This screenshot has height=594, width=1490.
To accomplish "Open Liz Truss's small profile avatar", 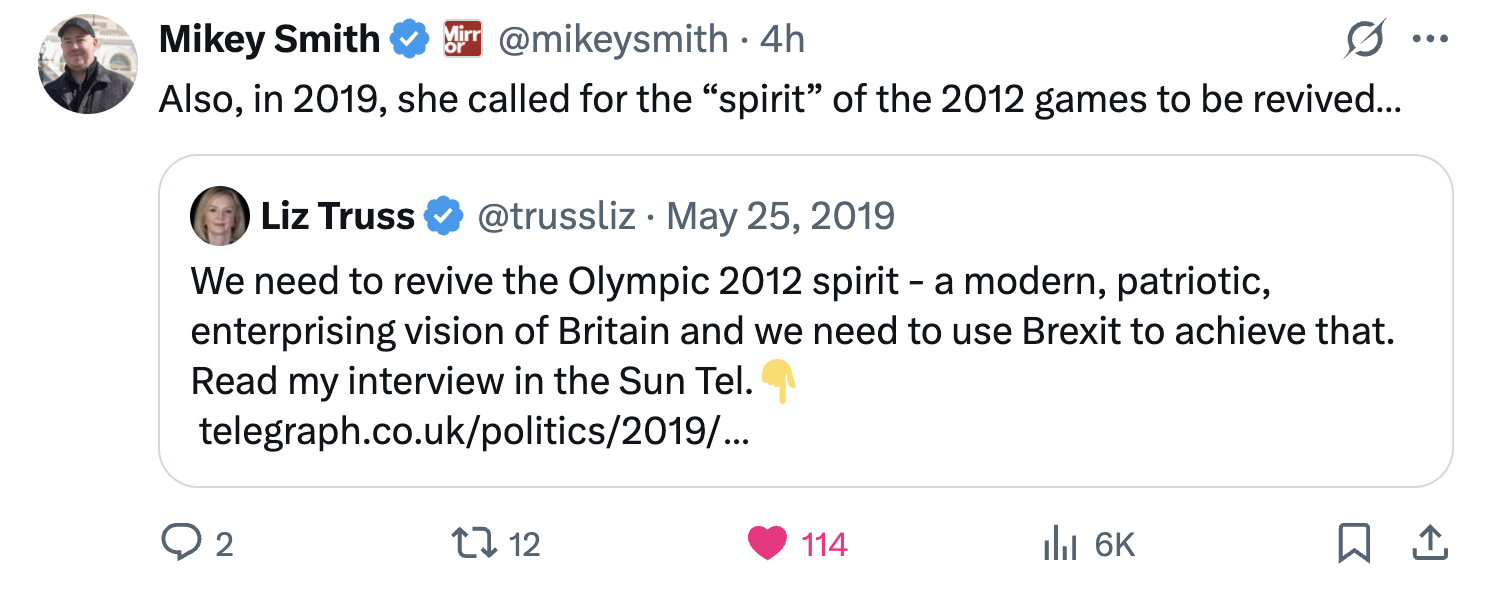I will click(x=219, y=215).
